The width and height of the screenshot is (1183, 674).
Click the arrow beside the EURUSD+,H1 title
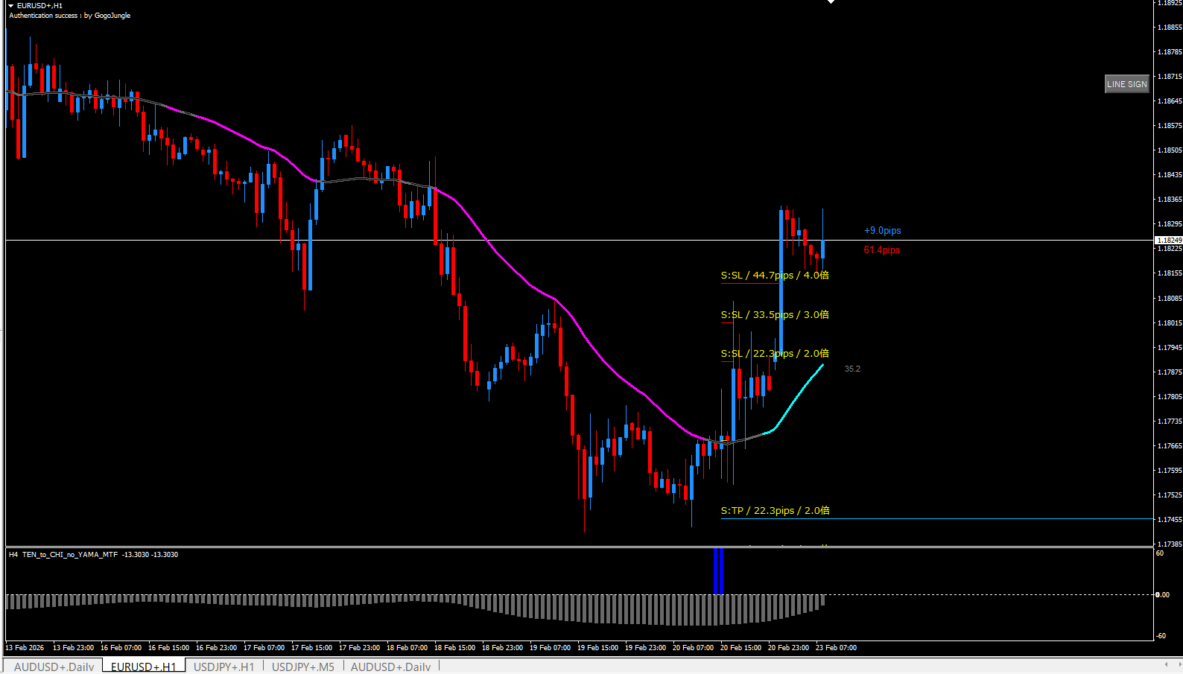click(x=11, y=6)
